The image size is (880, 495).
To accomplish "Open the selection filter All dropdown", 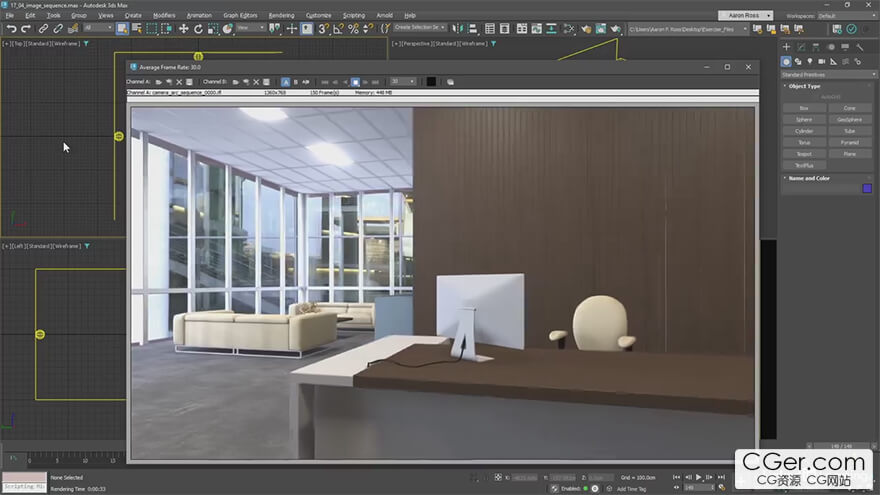I will coord(98,28).
